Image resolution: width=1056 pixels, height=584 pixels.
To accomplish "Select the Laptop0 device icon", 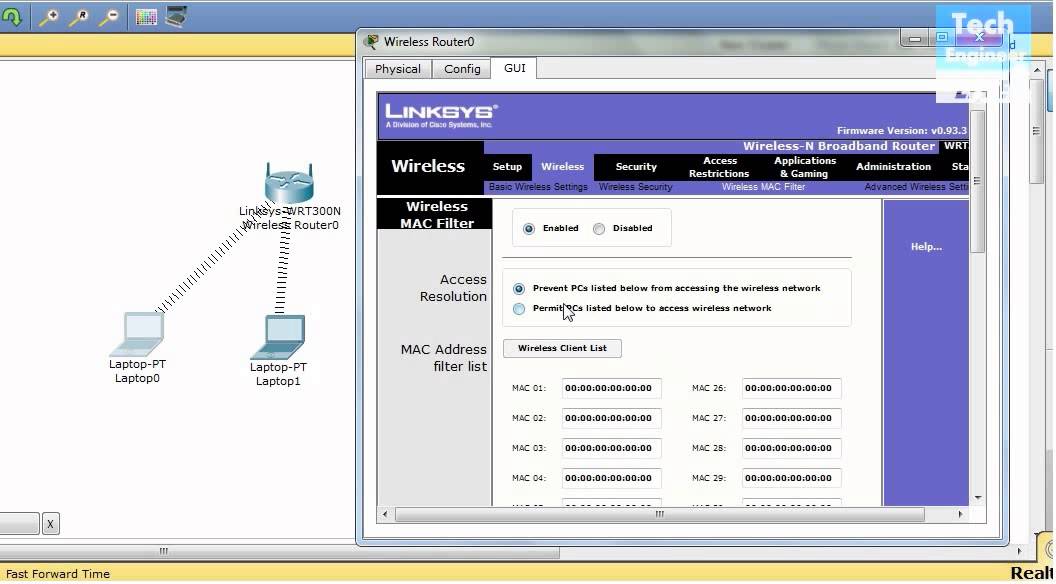I will [139, 333].
